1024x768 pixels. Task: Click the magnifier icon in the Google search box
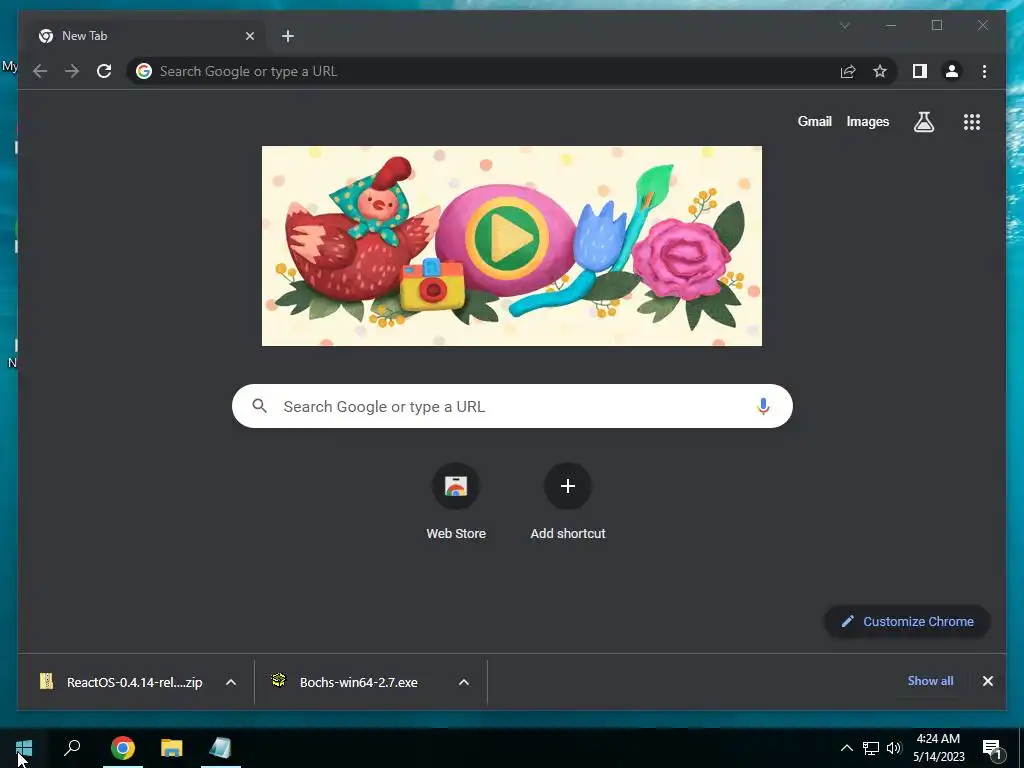(x=259, y=406)
